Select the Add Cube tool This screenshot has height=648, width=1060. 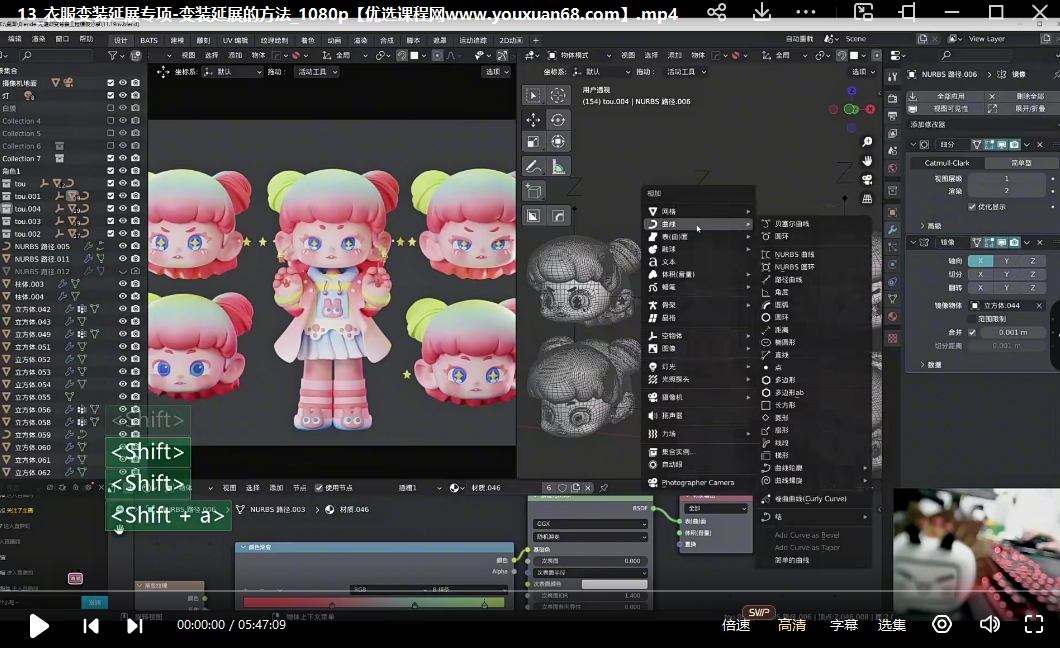click(x=533, y=191)
